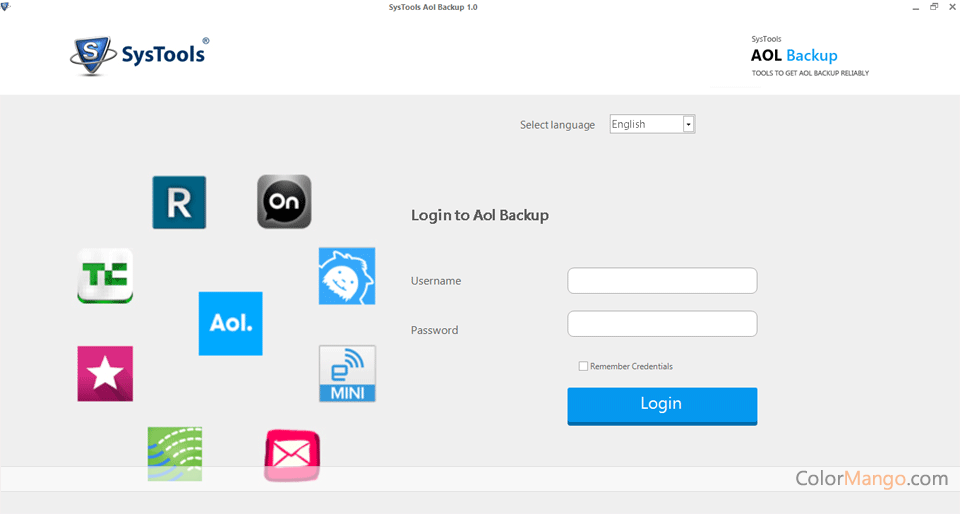Restore down the application window

pos(934,7)
